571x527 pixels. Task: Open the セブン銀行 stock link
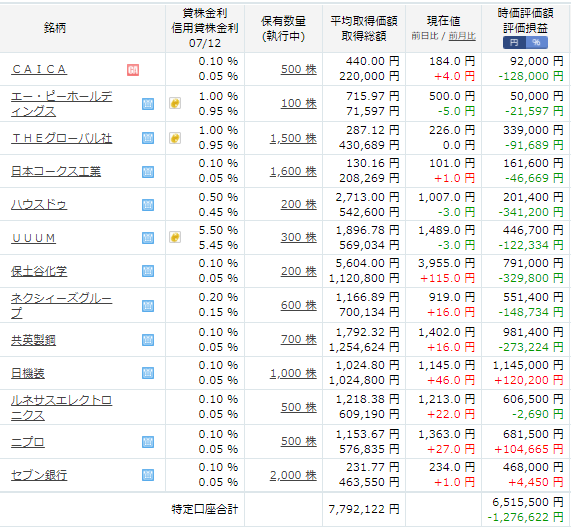pos(39,475)
